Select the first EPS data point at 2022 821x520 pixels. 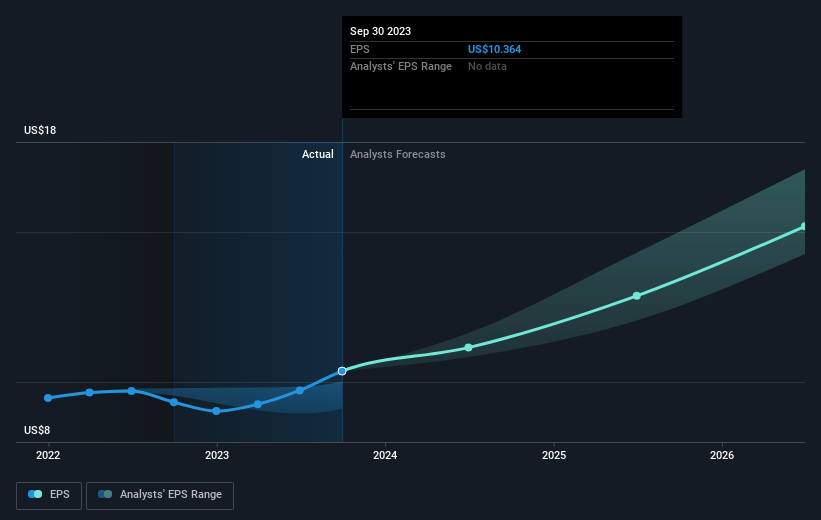[48, 398]
